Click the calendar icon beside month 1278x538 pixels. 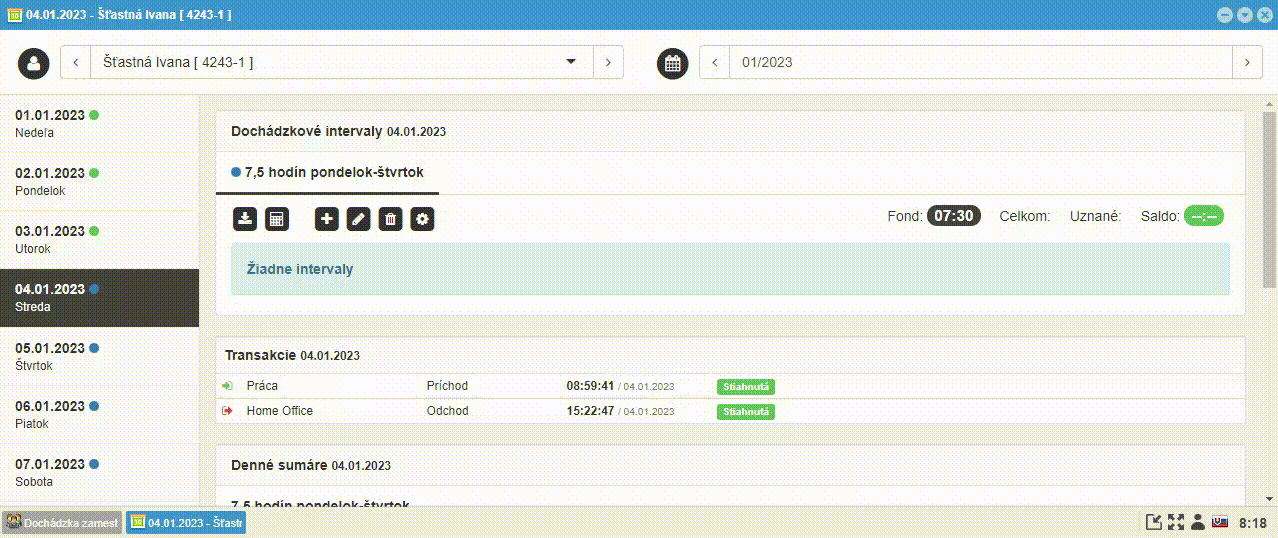point(673,62)
